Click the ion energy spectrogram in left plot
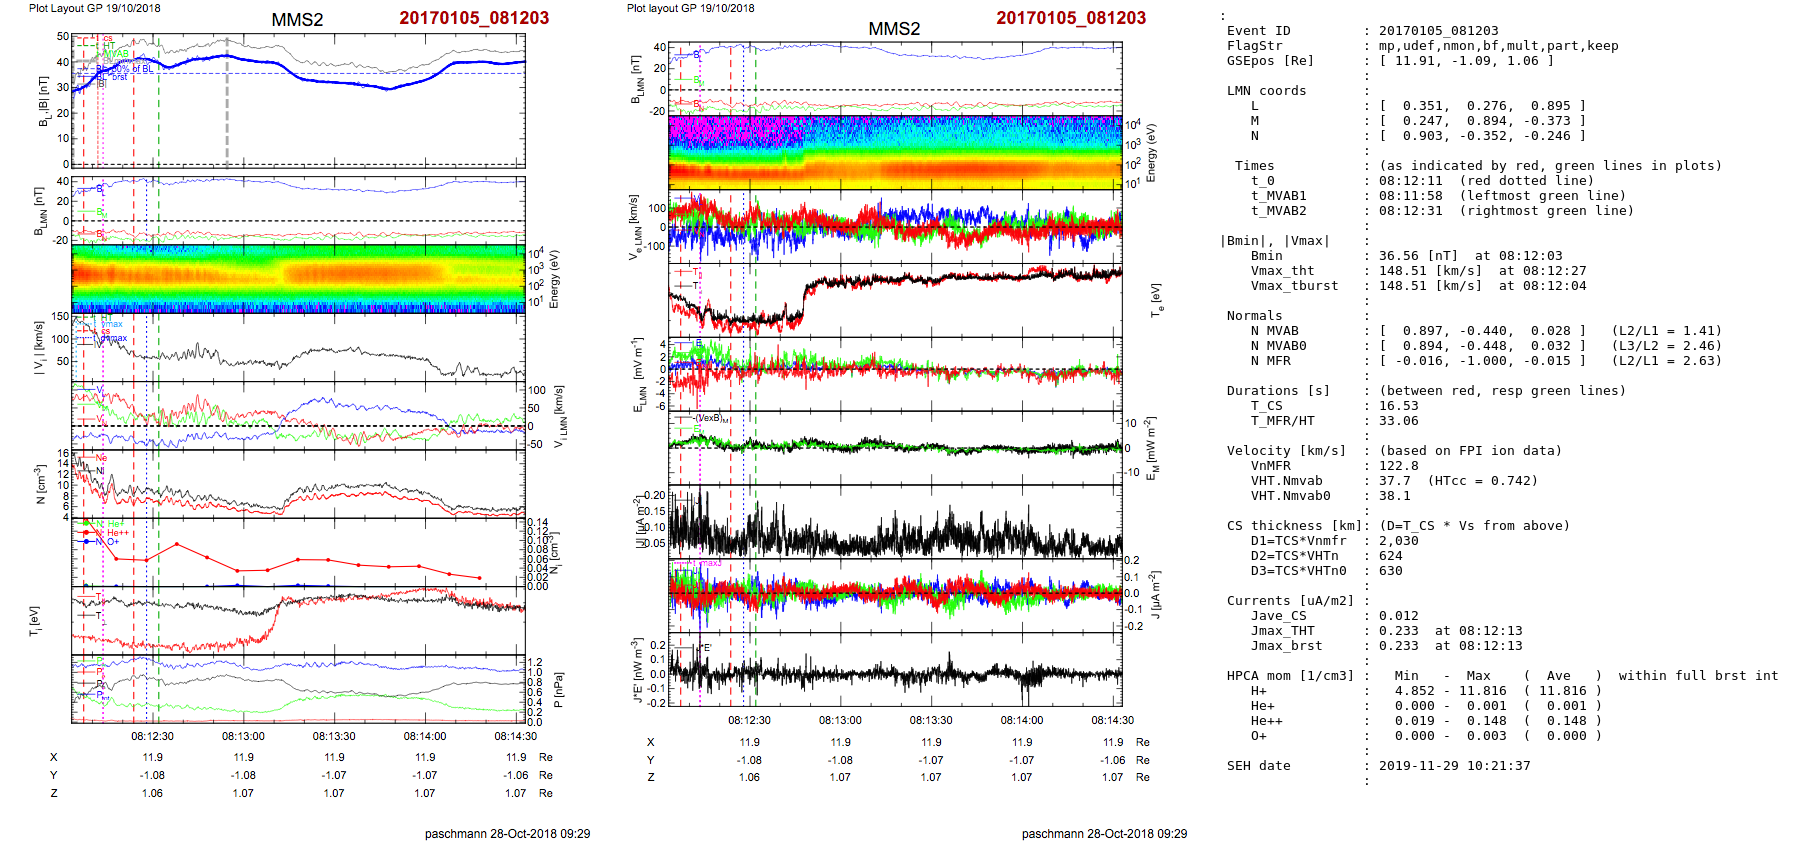1804x841 pixels. [298, 278]
